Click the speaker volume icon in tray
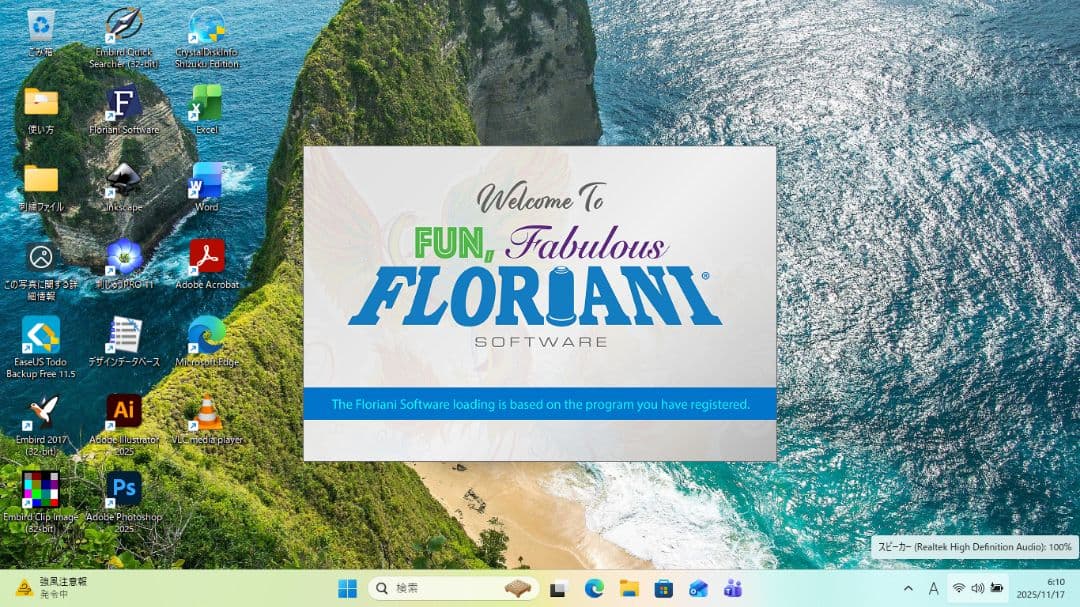Screen dimensions: 1080x607 (977, 588)
